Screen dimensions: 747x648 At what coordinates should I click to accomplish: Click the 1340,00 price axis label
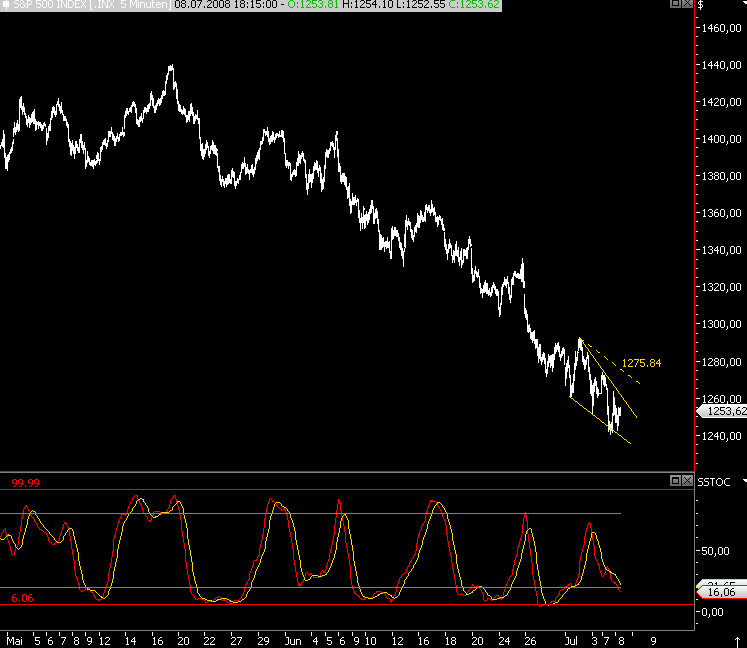point(722,250)
